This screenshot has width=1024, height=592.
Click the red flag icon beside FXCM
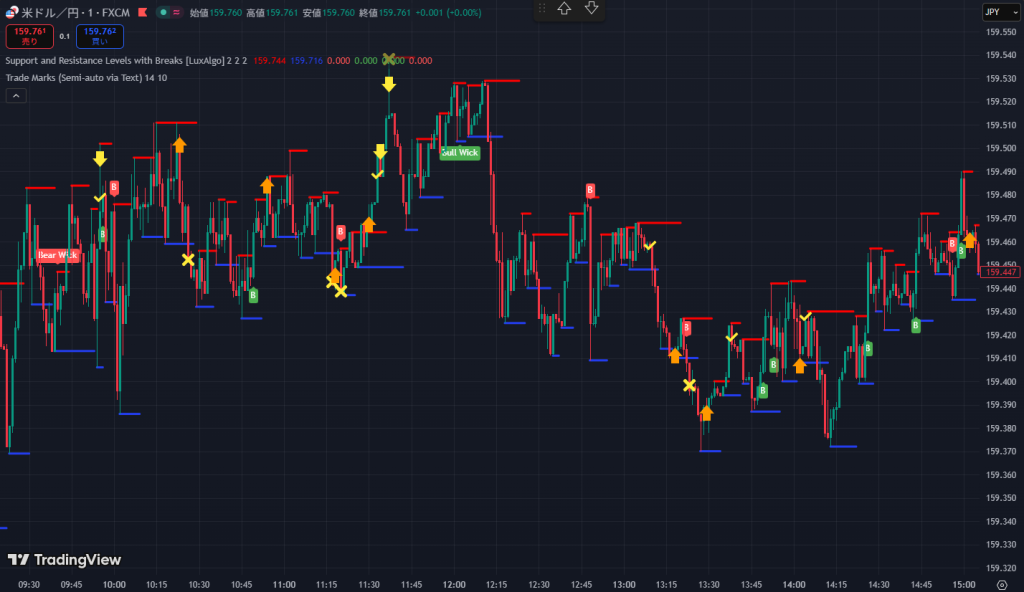143,12
